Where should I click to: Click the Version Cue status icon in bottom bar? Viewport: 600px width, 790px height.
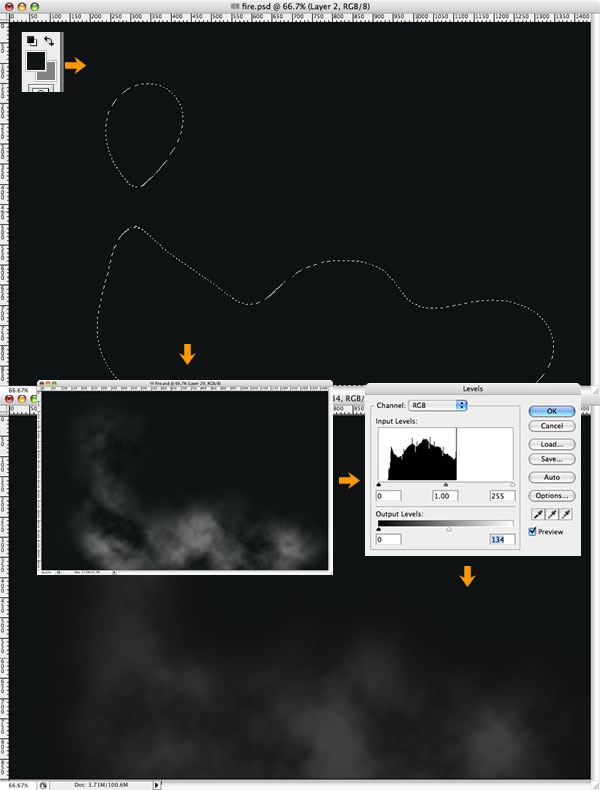coord(43,785)
